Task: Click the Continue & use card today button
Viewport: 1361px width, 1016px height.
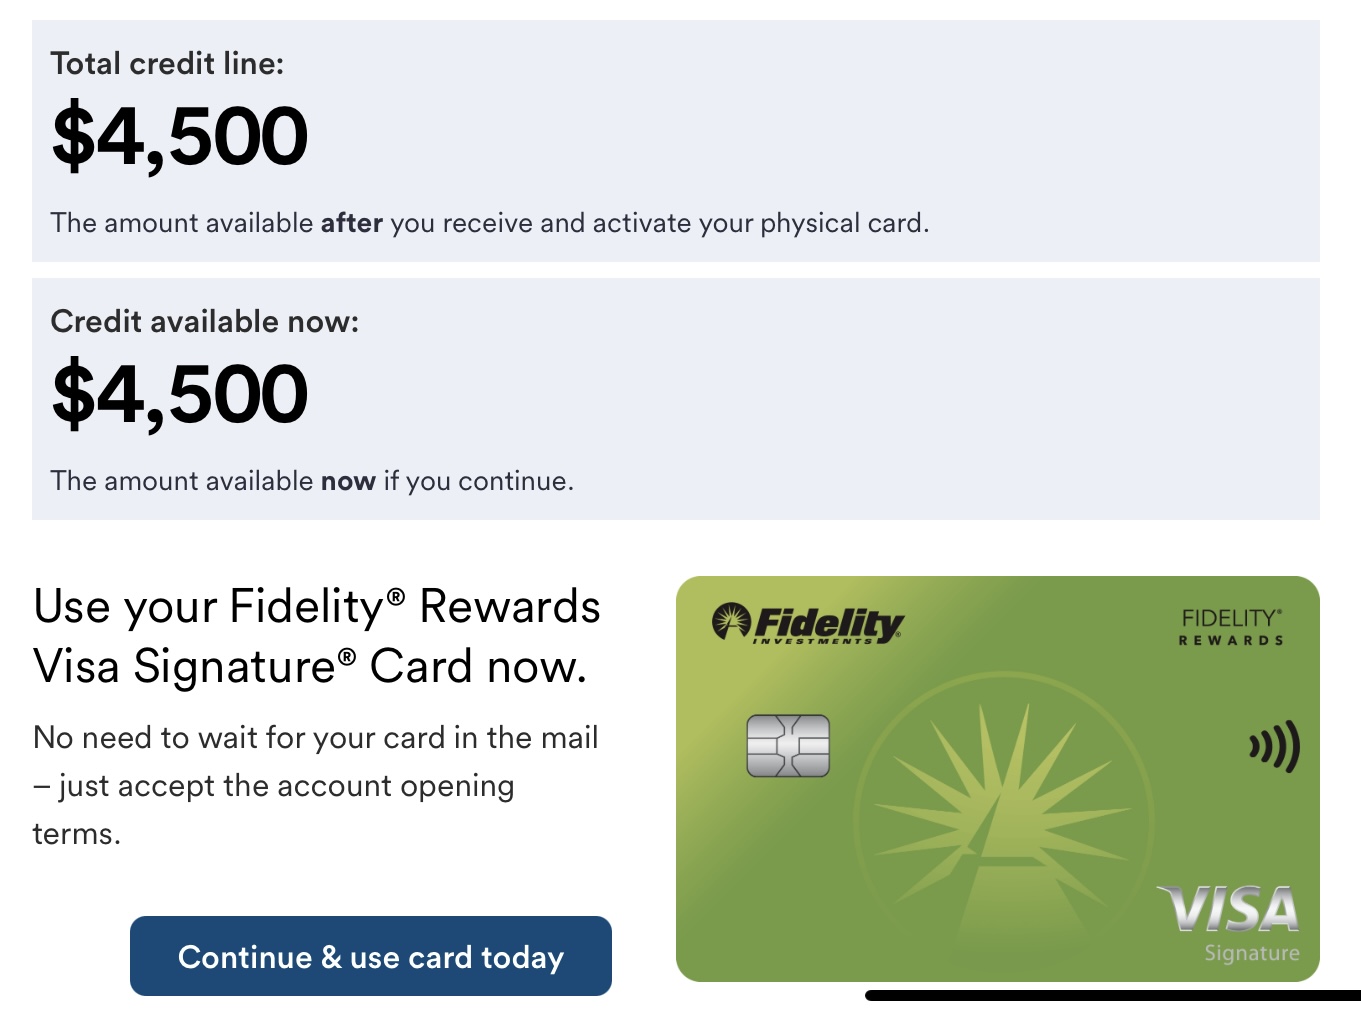Action: point(370,956)
